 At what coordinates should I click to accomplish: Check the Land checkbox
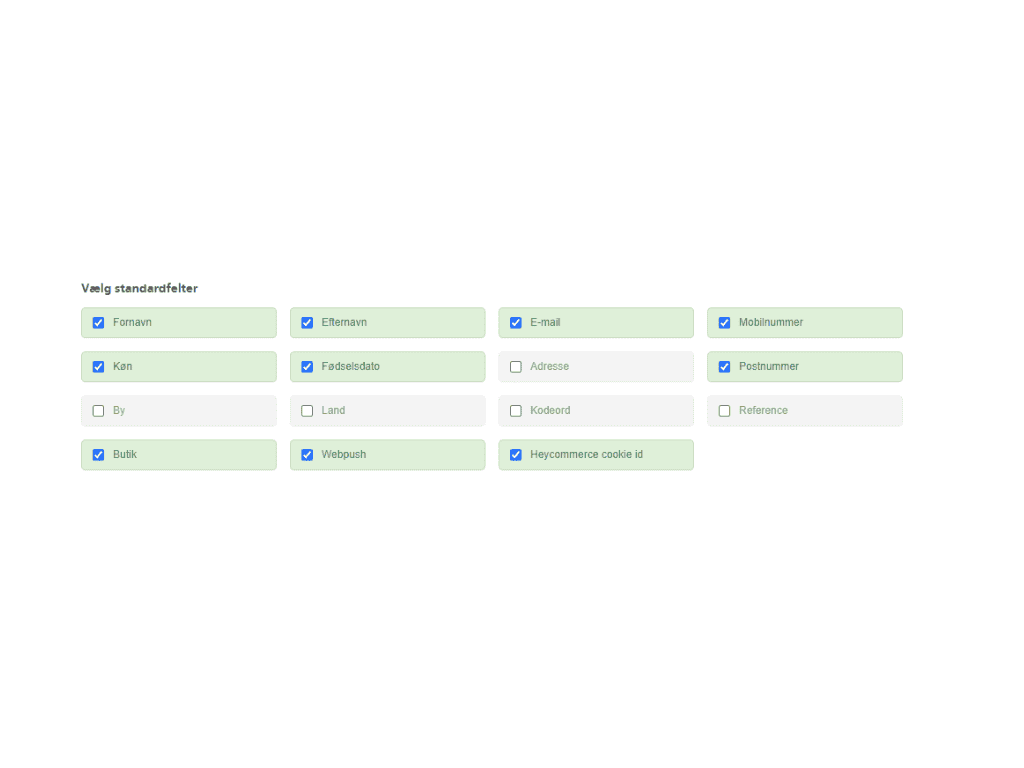coord(307,411)
